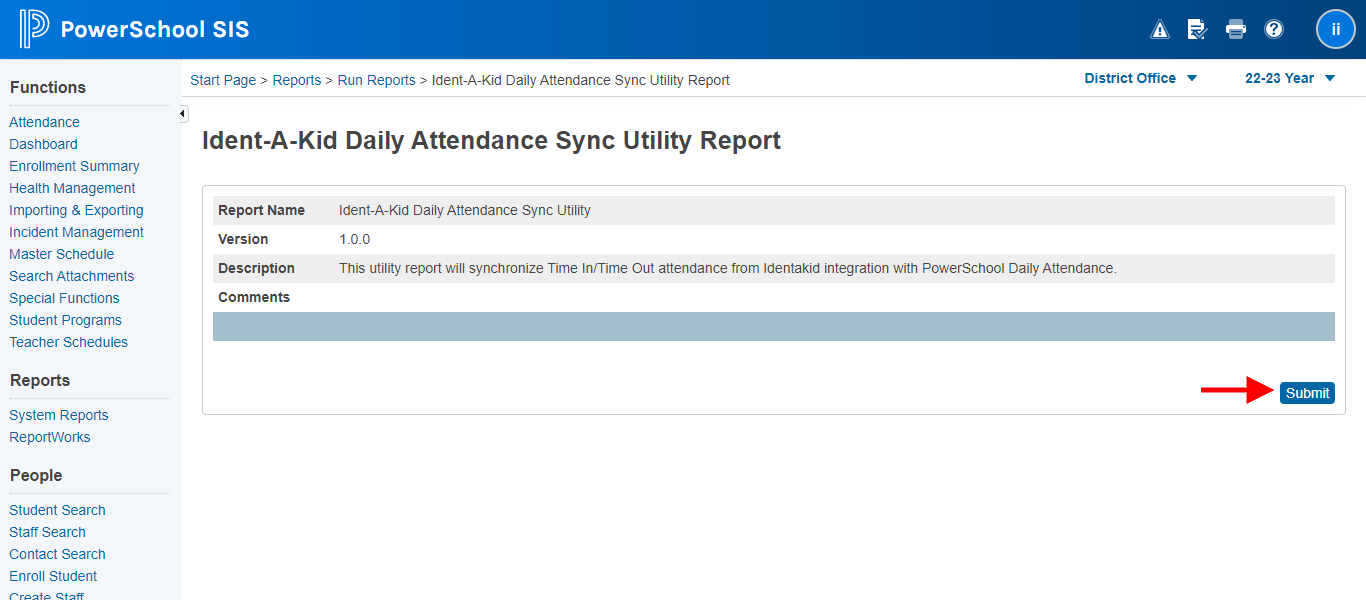
Task: Open Master Schedule link
Action: click(61, 254)
